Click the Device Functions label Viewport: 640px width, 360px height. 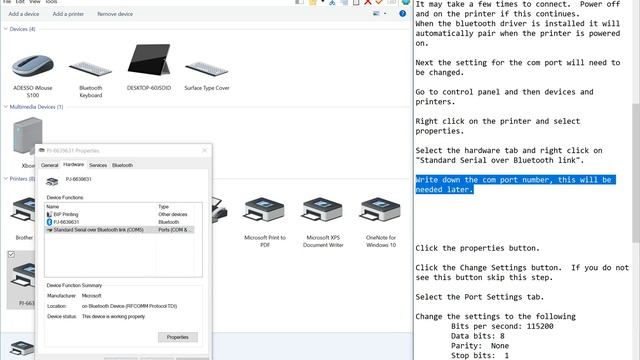[65, 198]
